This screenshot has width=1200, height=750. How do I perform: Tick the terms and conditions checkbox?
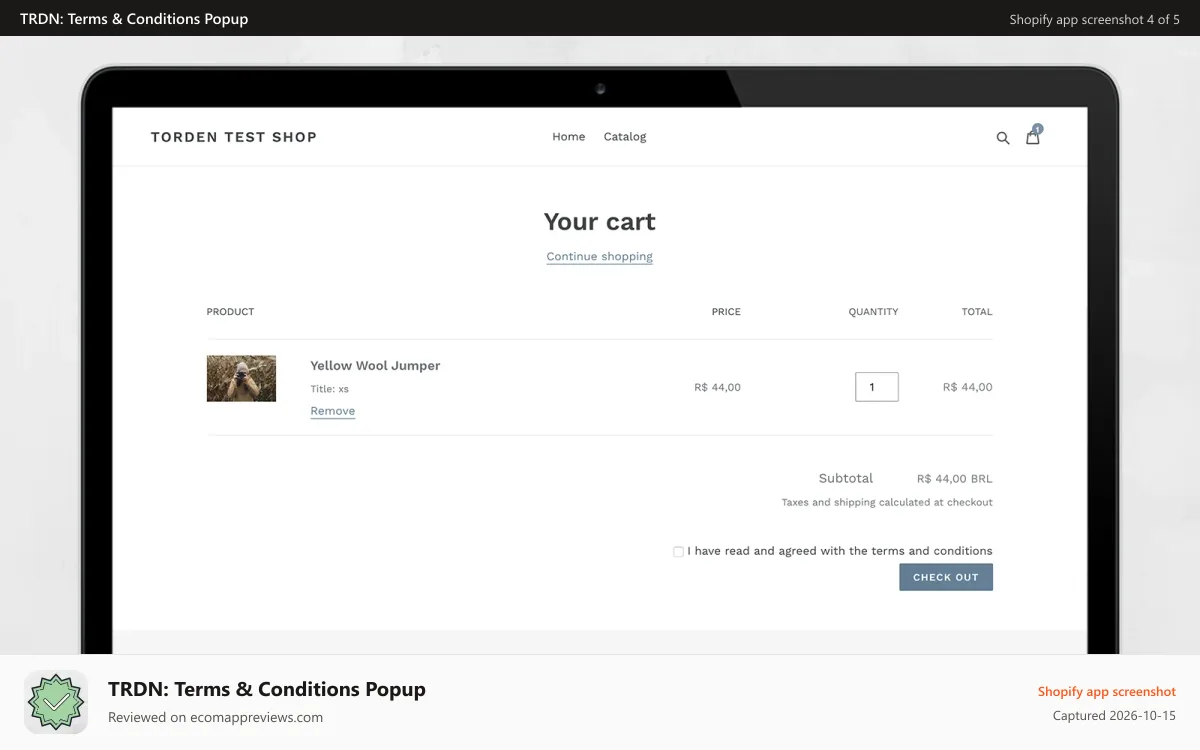pos(678,551)
